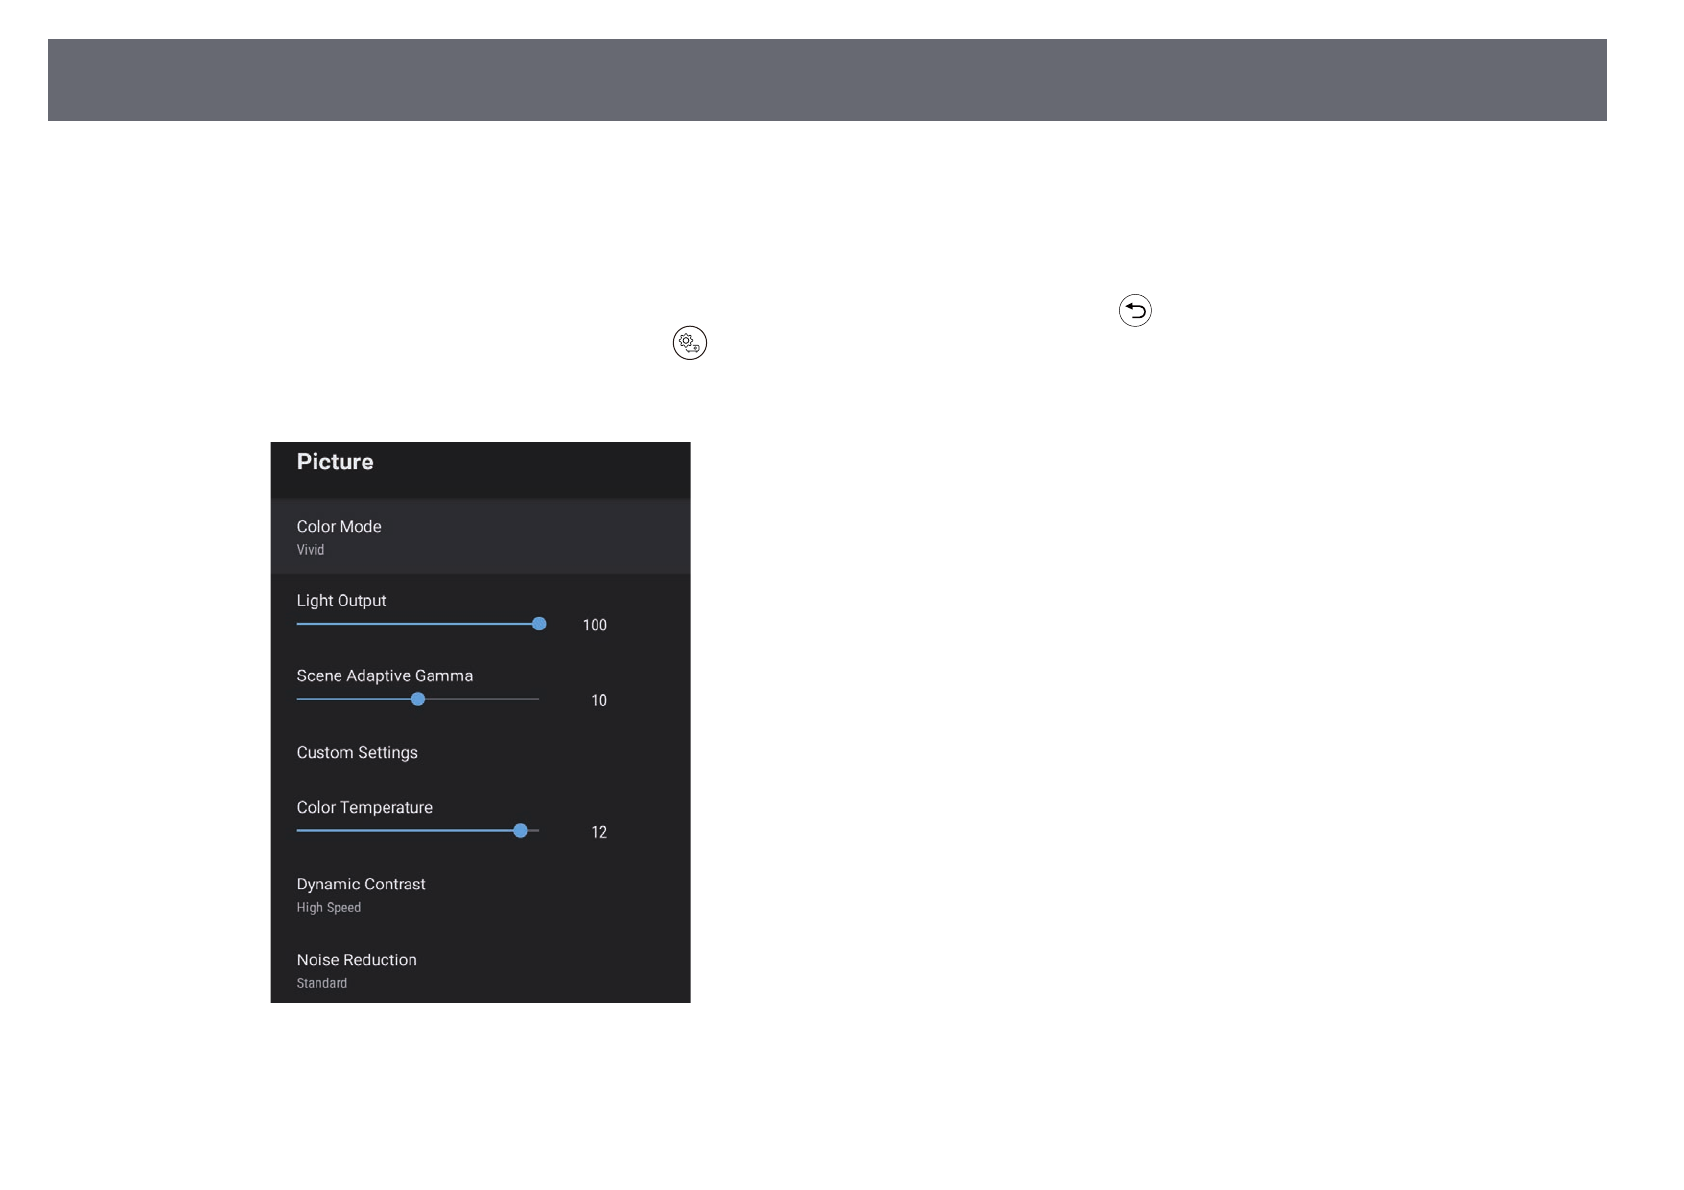The width and height of the screenshot is (1684, 1190).
Task: Open the Noise Reduction option
Action: point(356,960)
